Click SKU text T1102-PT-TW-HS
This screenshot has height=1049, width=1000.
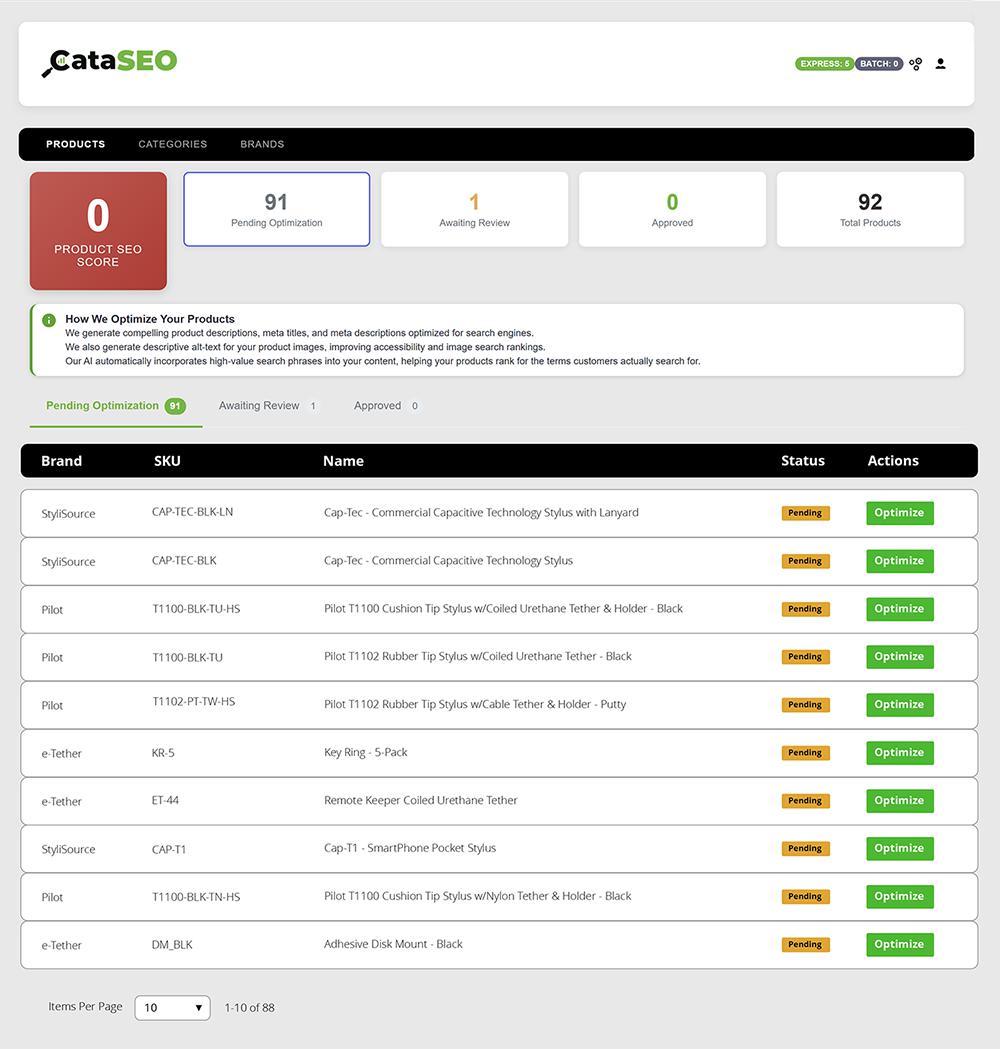pos(194,702)
